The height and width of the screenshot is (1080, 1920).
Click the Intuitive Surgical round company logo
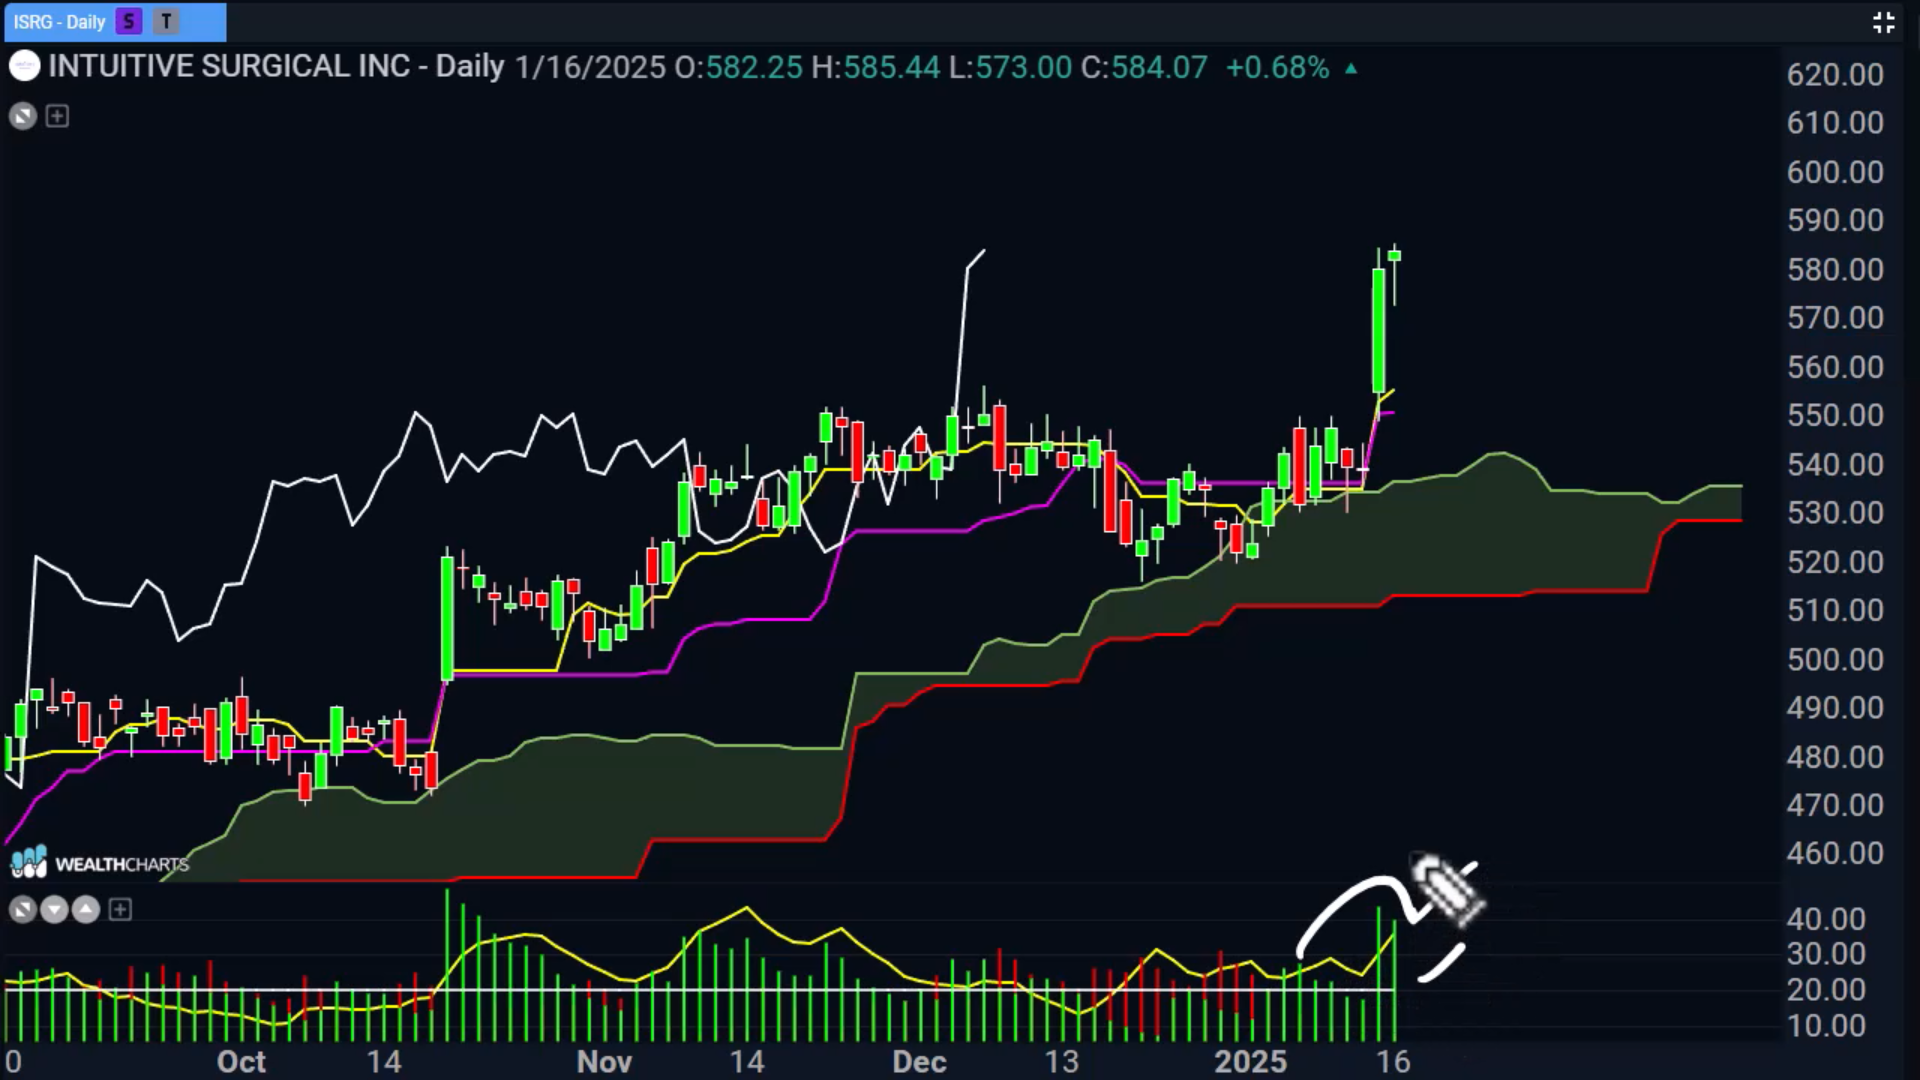pos(24,67)
